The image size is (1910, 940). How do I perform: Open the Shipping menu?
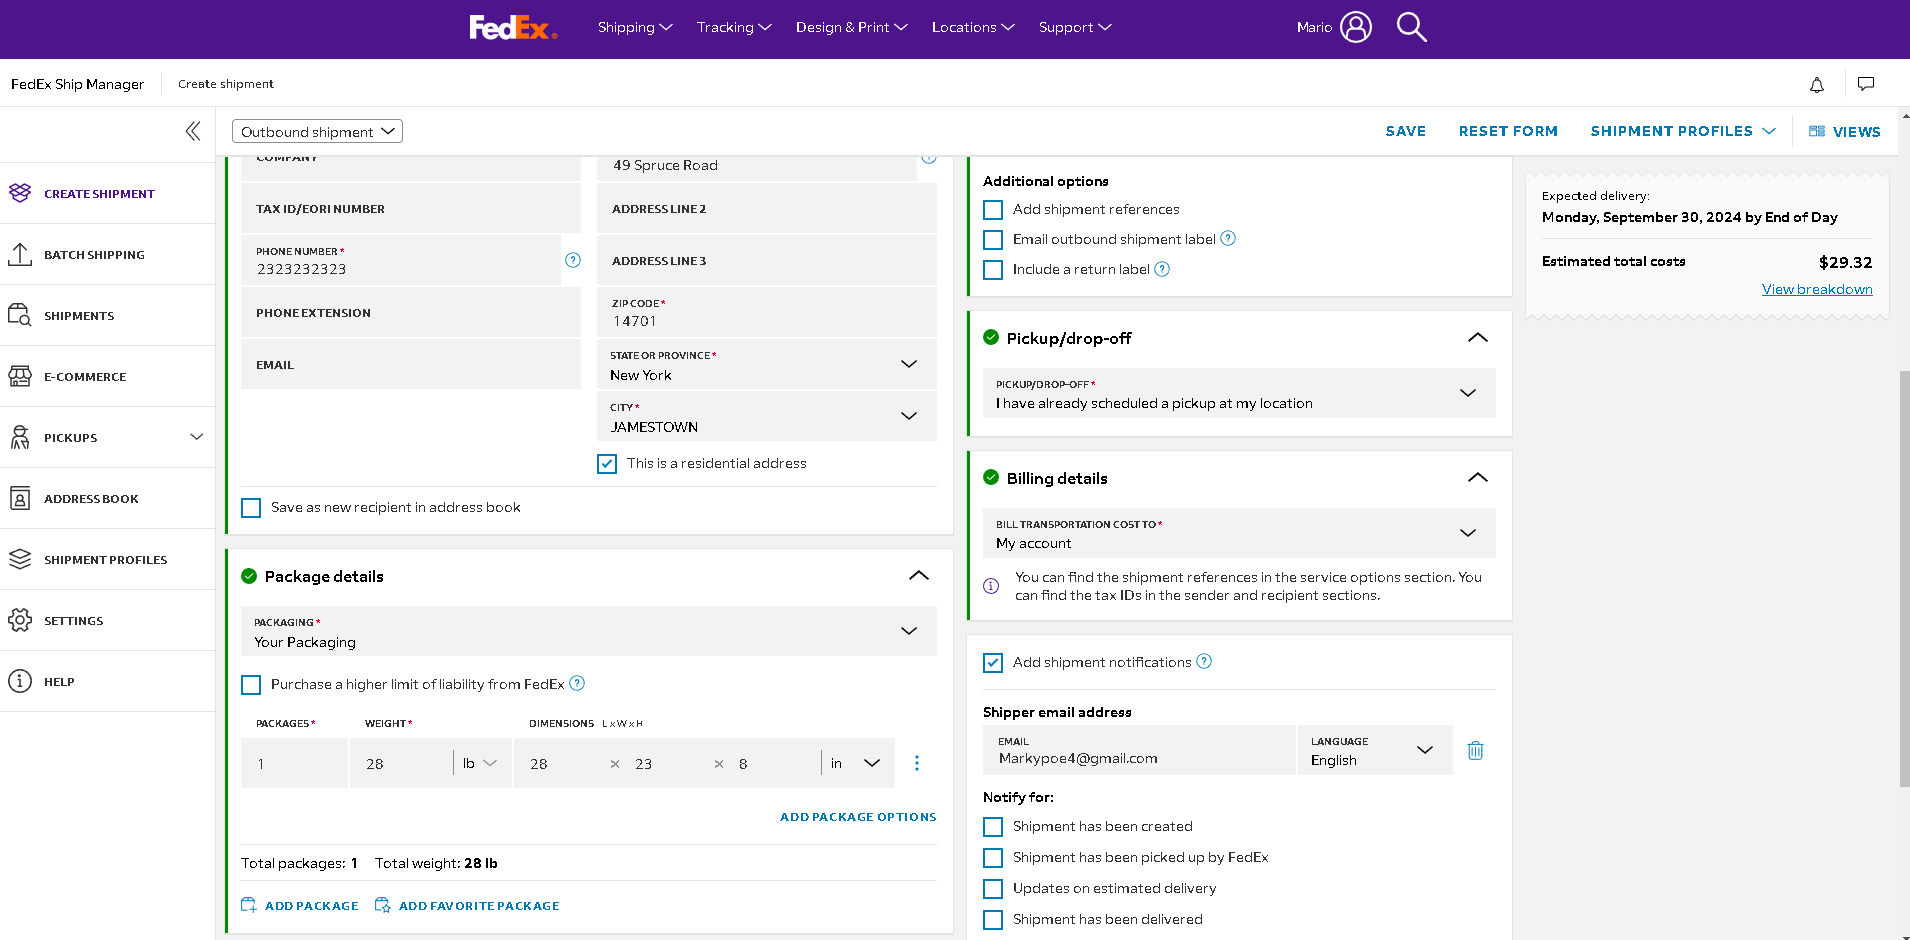pyautogui.click(x=635, y=27)
